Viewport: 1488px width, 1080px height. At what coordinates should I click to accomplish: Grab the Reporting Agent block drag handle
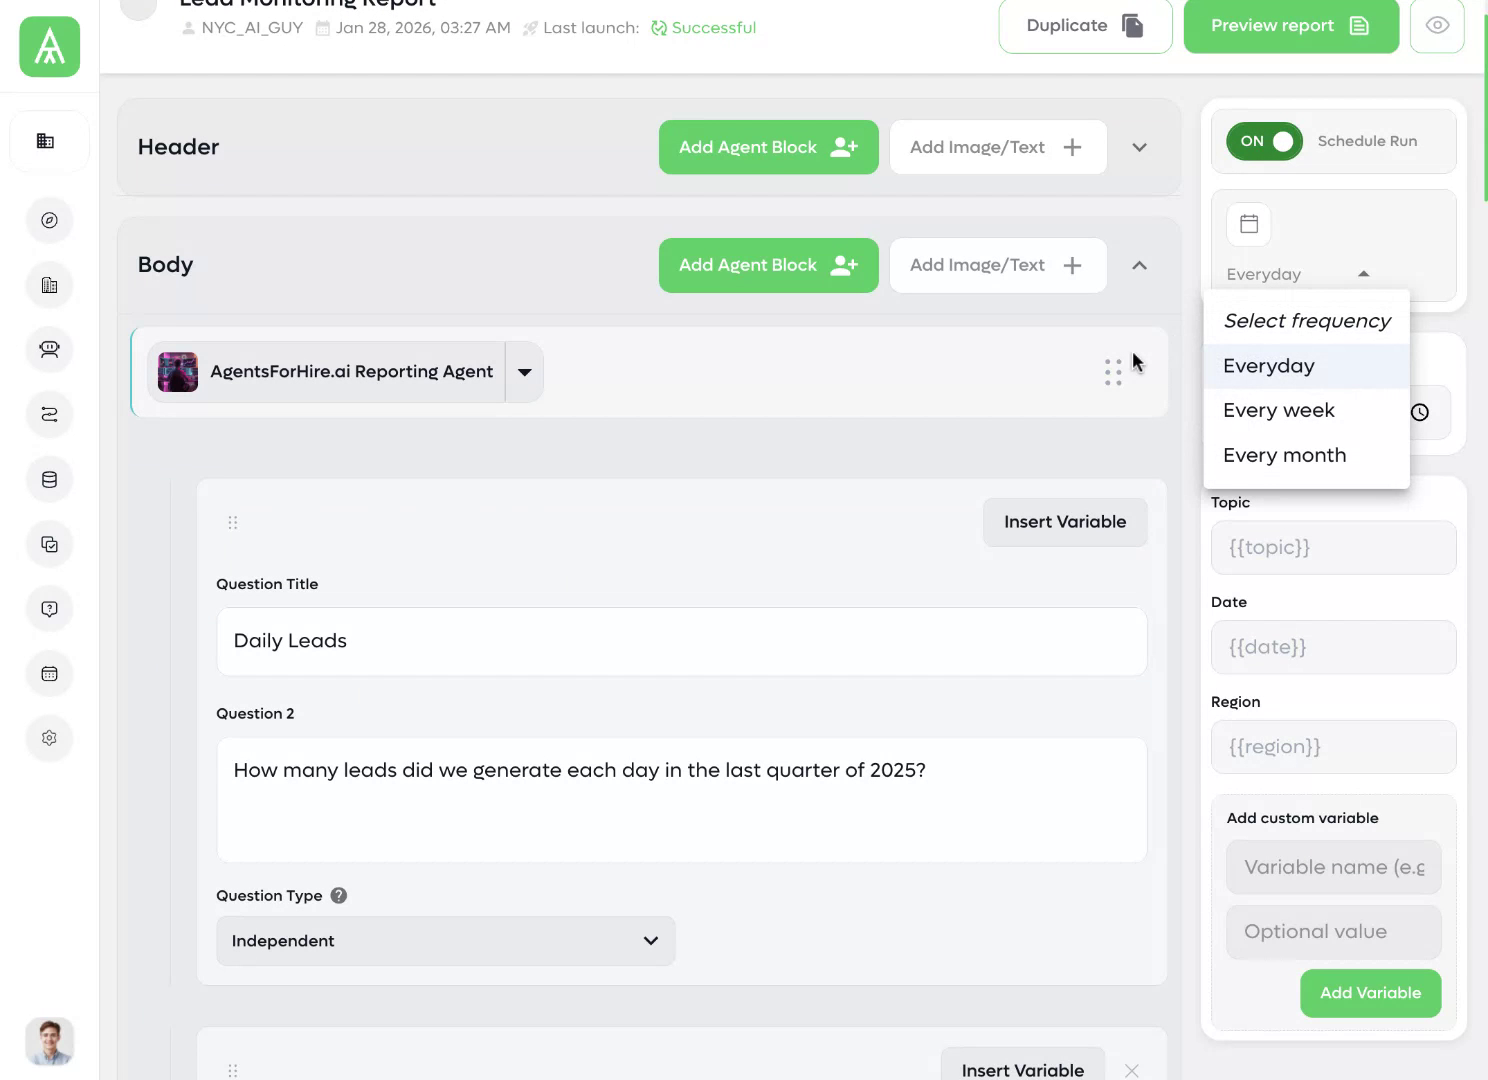point(1113,372)
